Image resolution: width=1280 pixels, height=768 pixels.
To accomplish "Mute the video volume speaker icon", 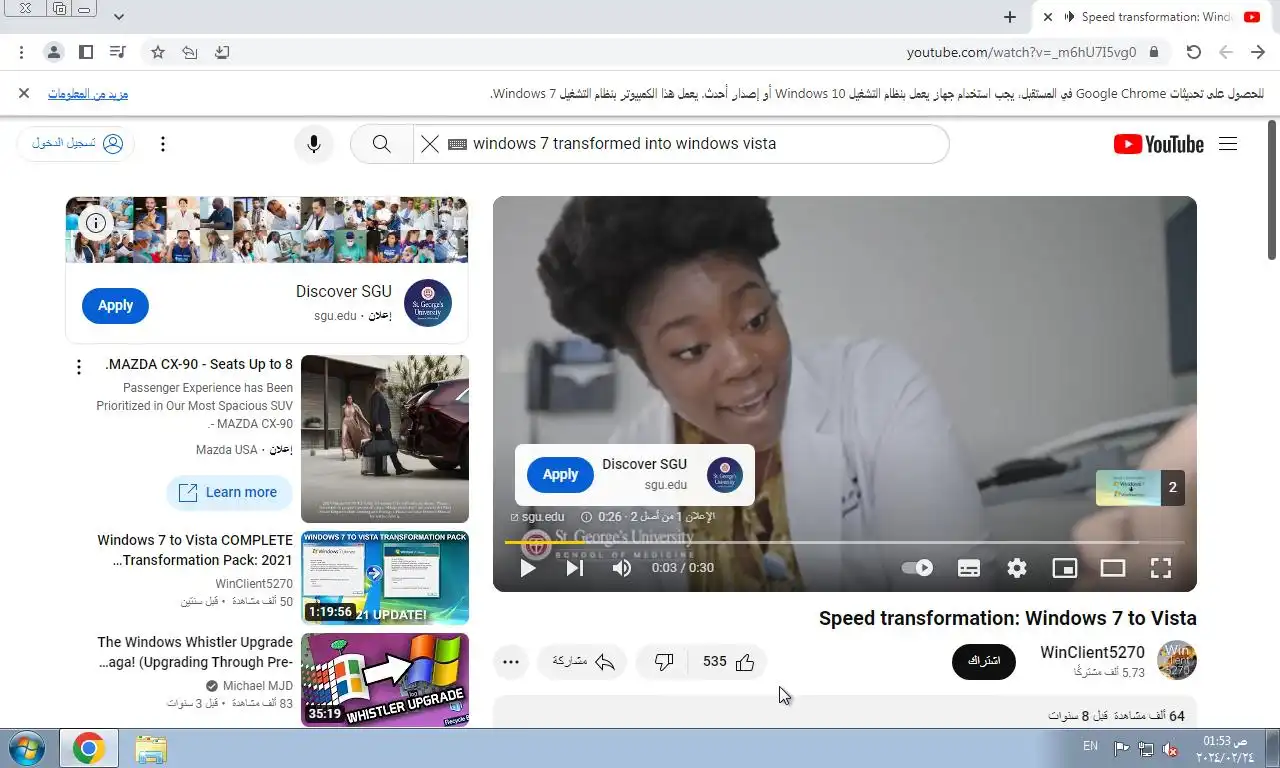I will [x=622, y=568].
